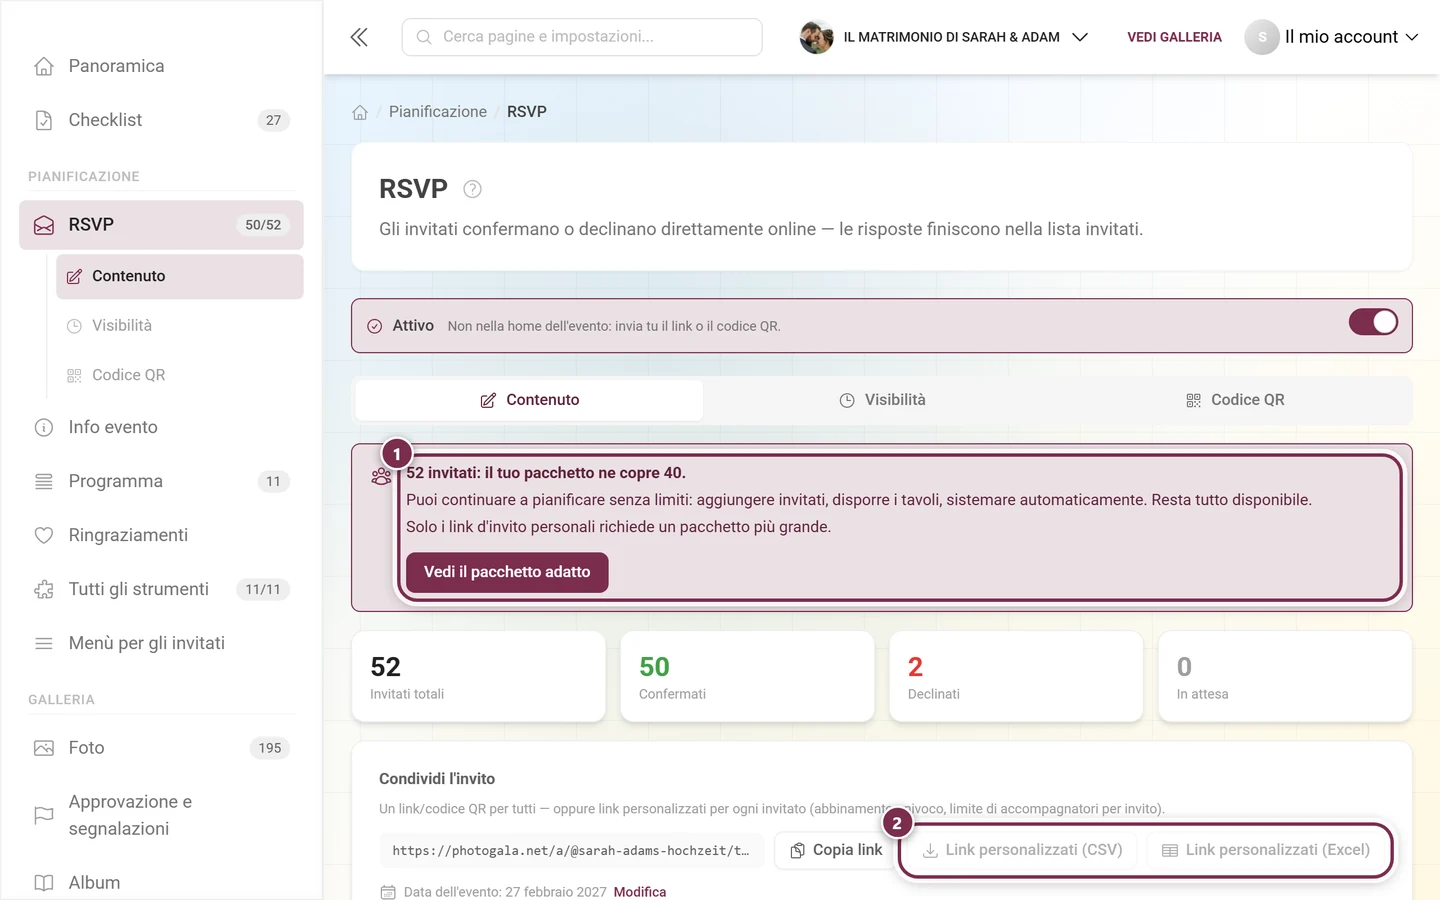This screenshot has height=900, width=1440.
Task: Open the wedding selector dropdown chevron
Action: pos(1080,37)
